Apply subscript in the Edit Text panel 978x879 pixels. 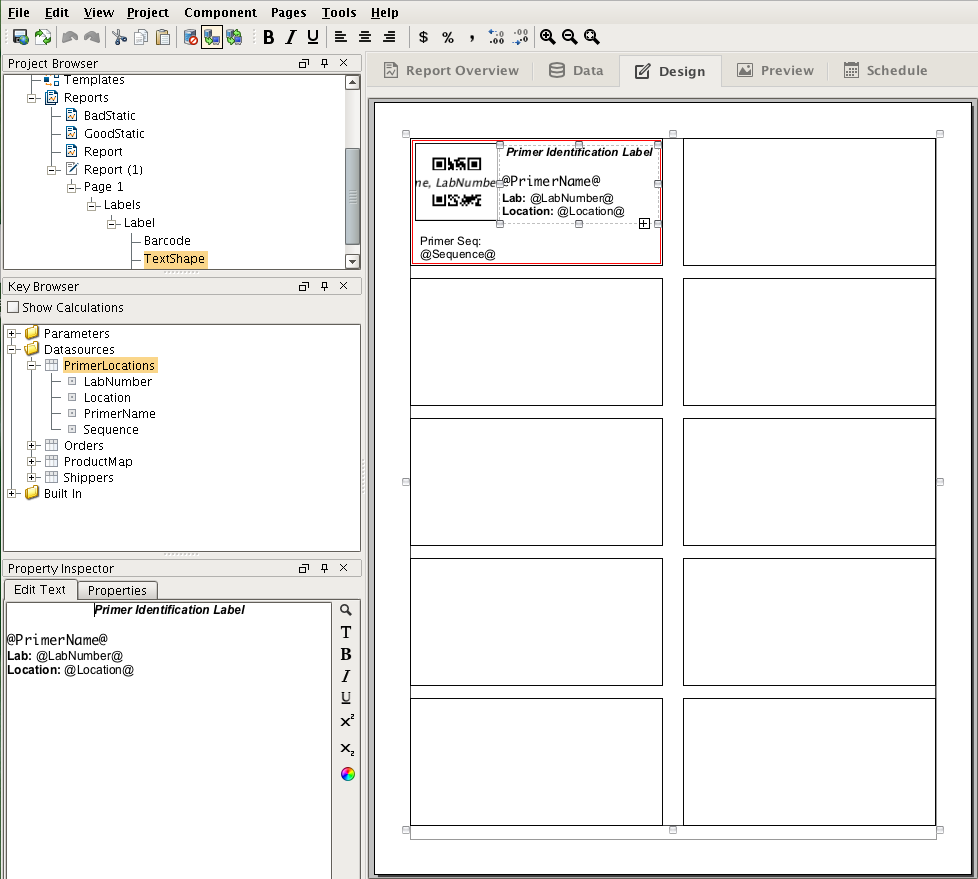346,749
